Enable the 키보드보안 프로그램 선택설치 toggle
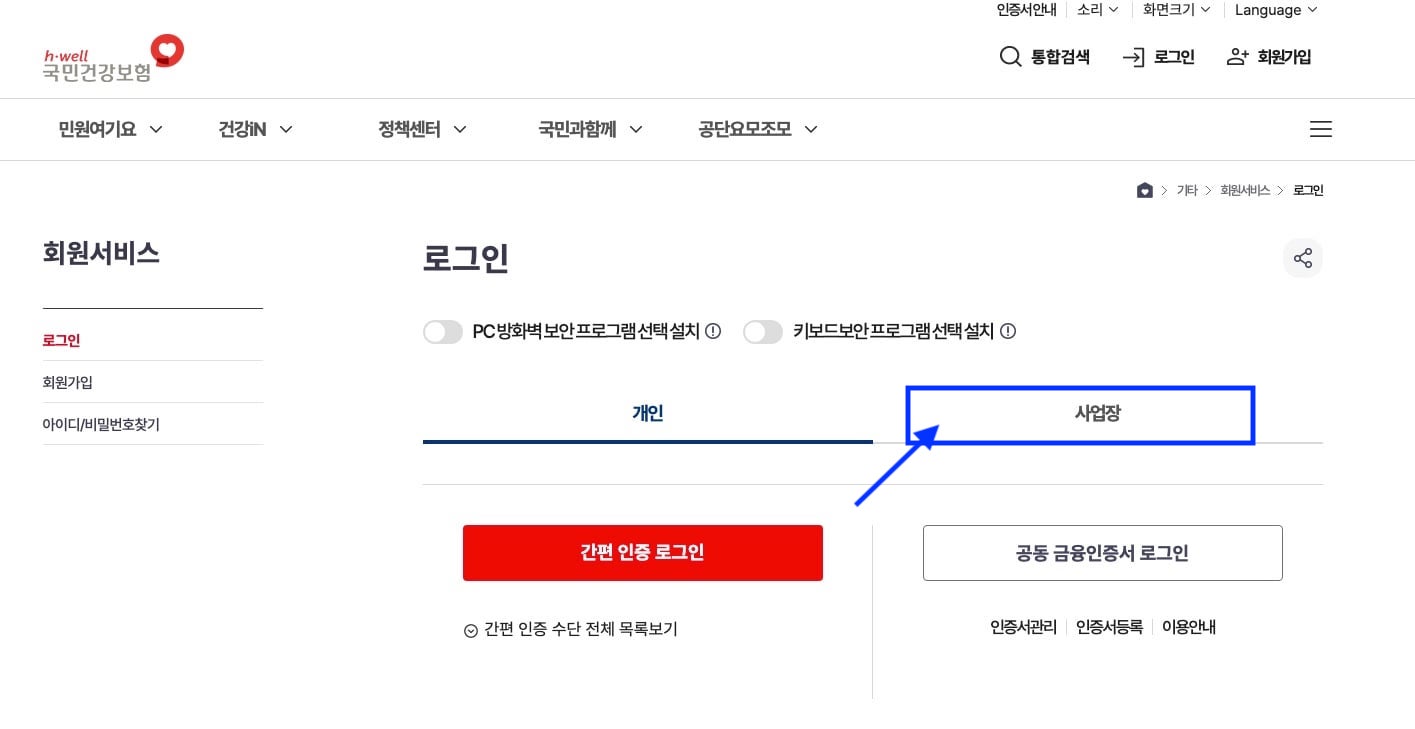This screenshot has height=729, width=1415. (763, 331)
